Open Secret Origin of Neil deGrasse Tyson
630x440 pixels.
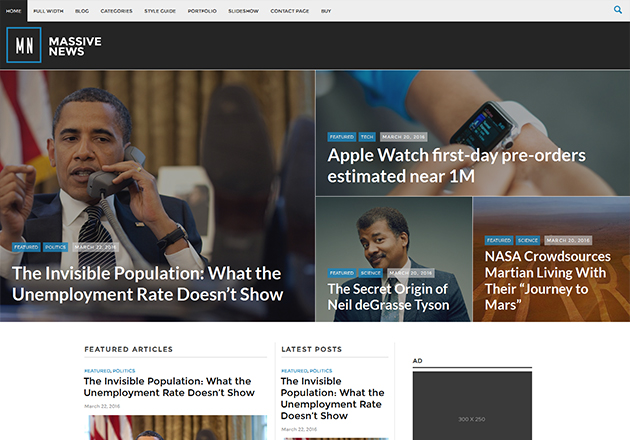click(388, 297)
